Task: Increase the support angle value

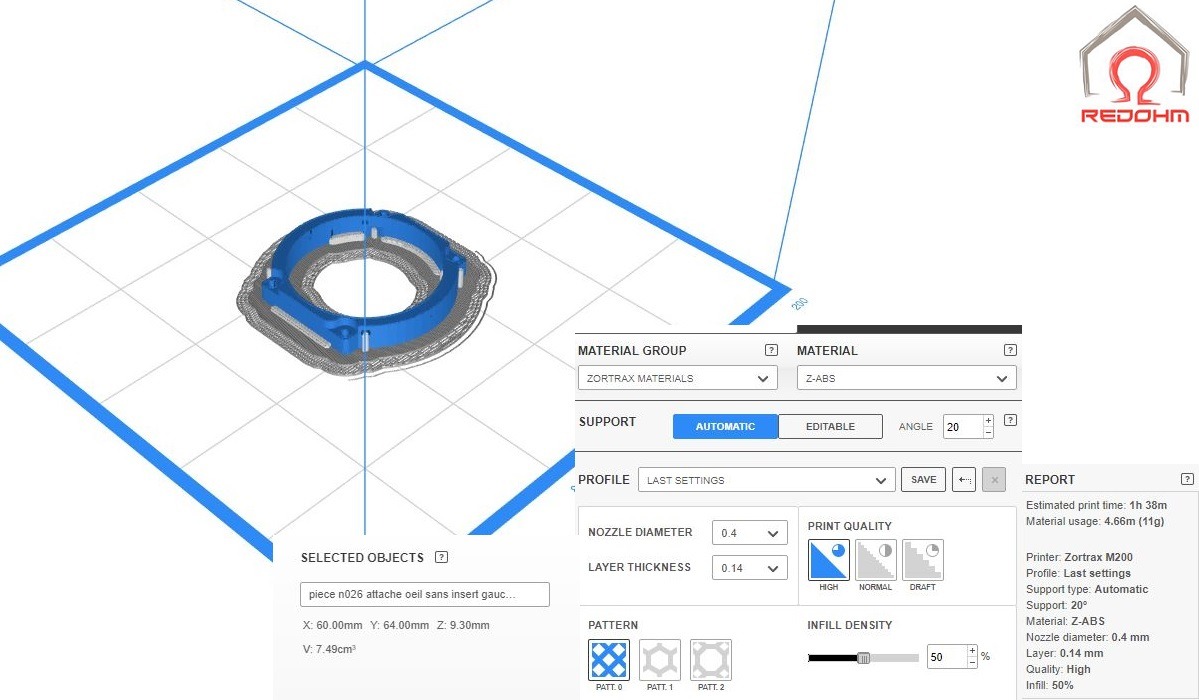Action: point(988,421)
